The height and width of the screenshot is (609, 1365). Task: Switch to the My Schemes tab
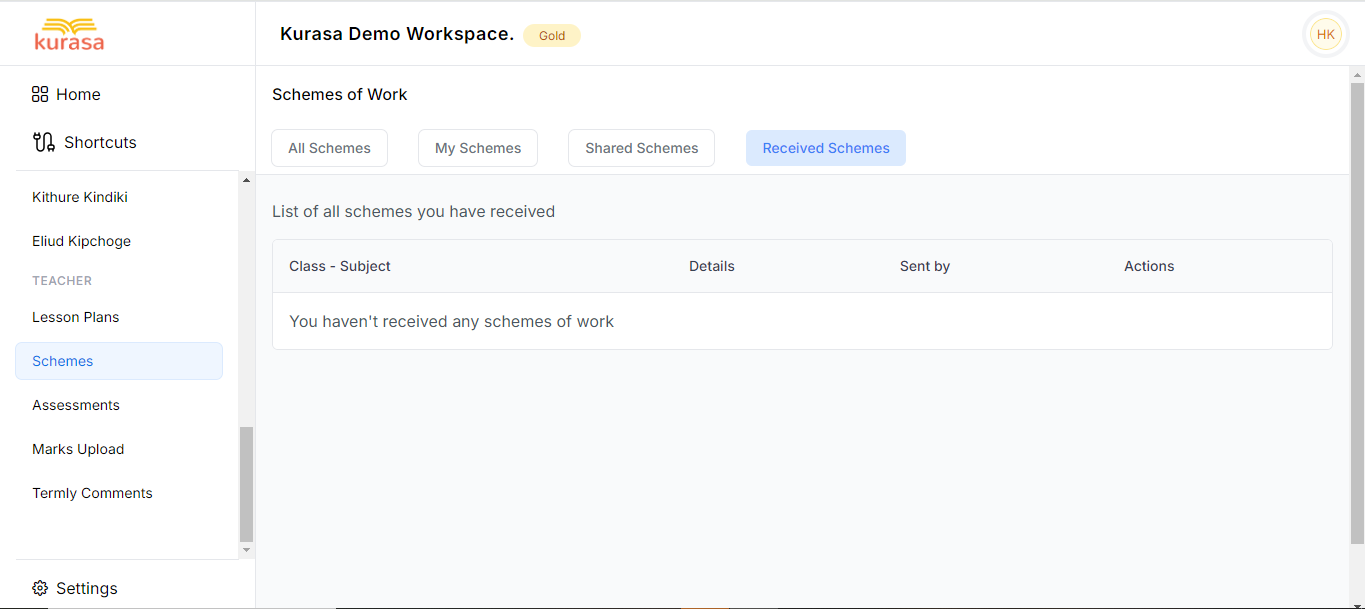tap(478, 148)
